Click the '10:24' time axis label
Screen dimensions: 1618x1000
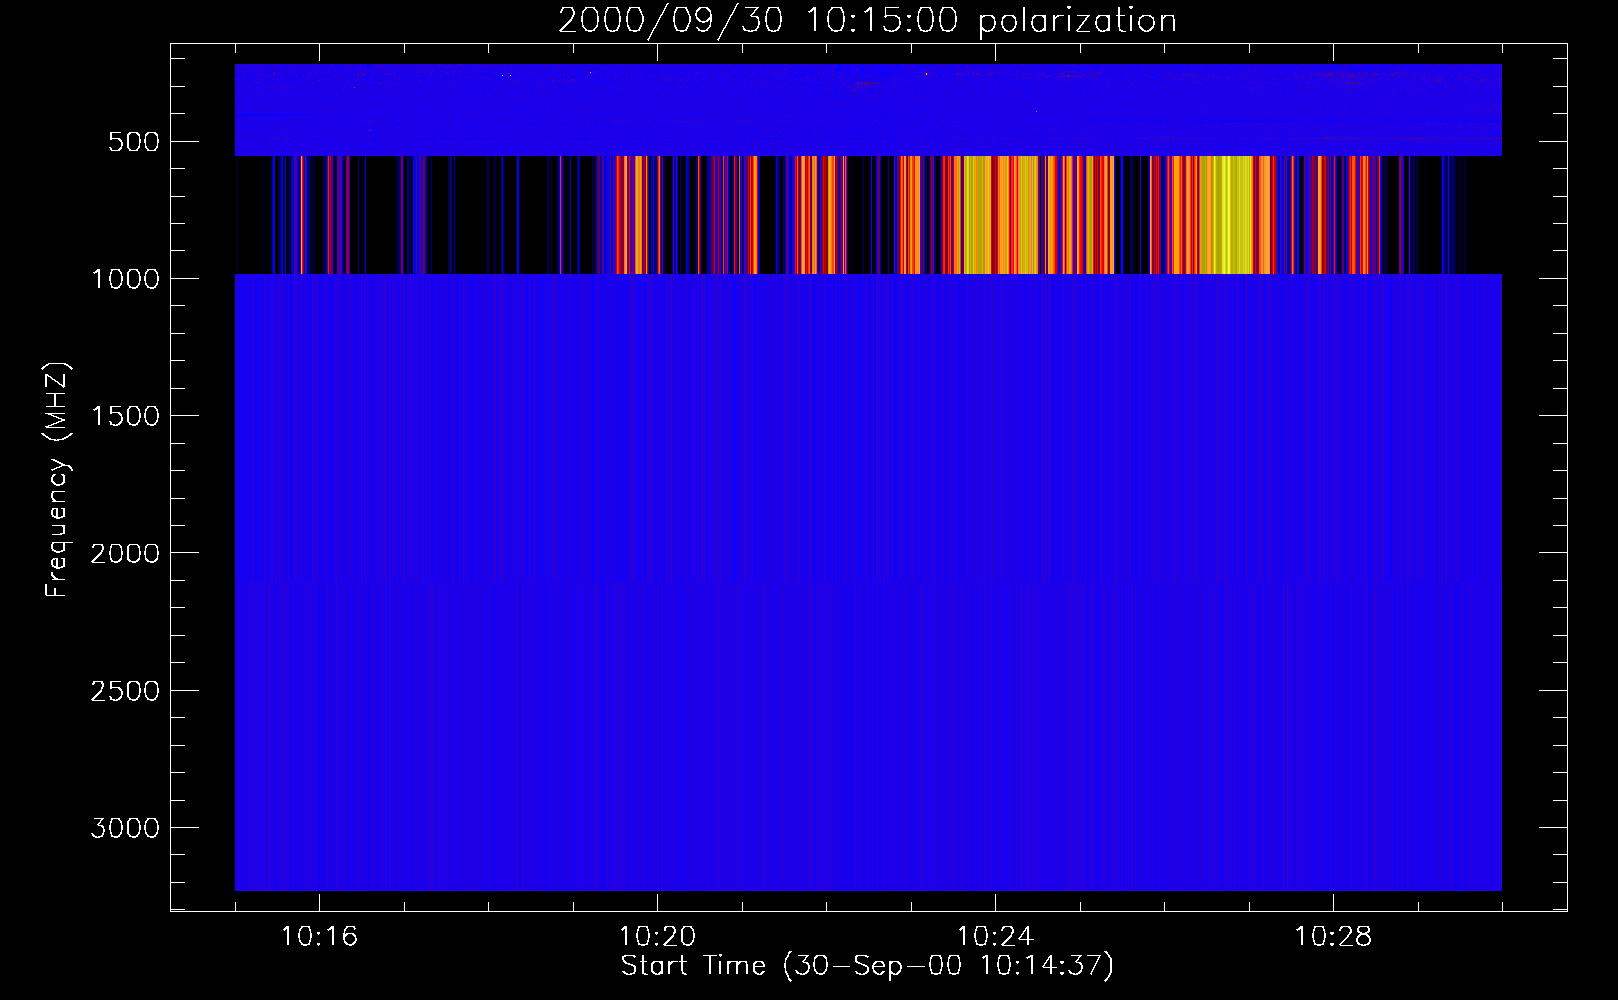coord(995,937)
